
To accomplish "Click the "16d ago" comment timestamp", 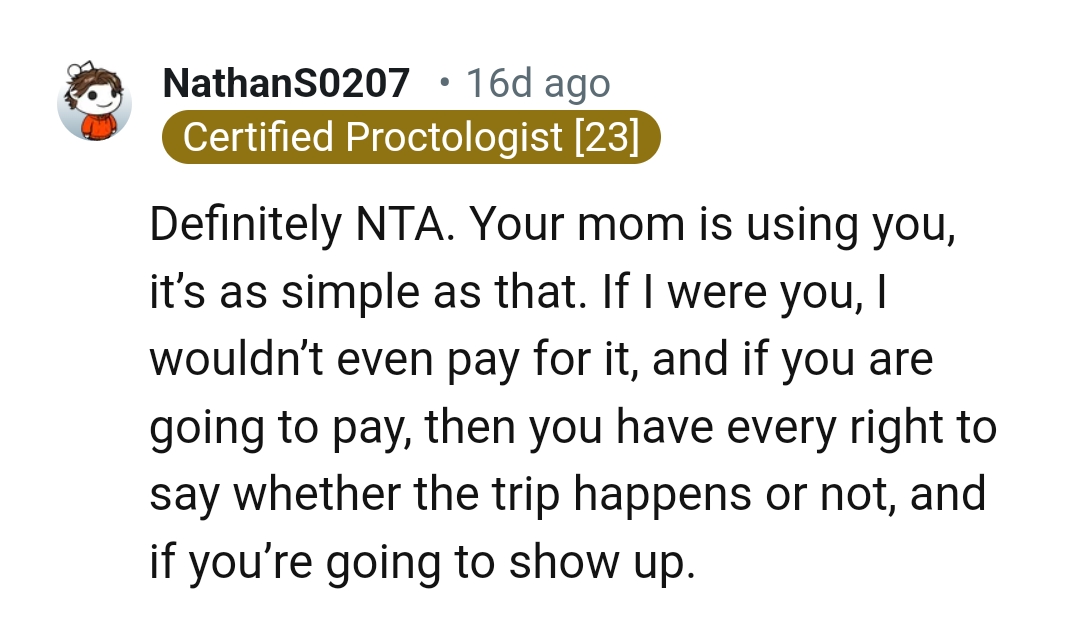I will [537, 84].
